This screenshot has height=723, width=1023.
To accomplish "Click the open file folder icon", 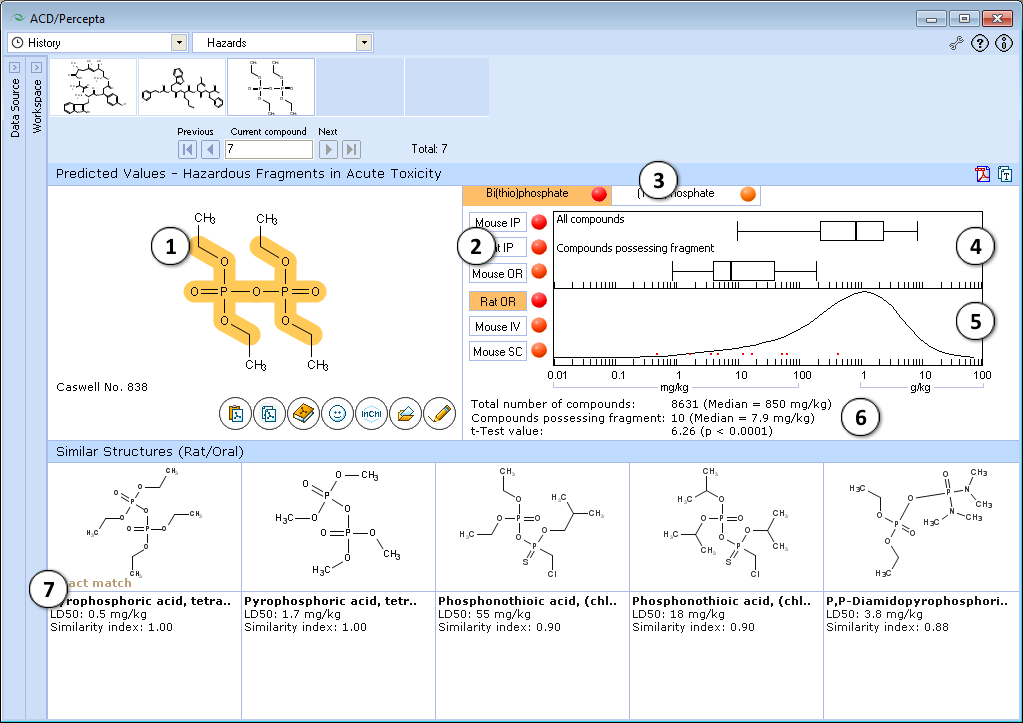I will click(x=405, y=414).
